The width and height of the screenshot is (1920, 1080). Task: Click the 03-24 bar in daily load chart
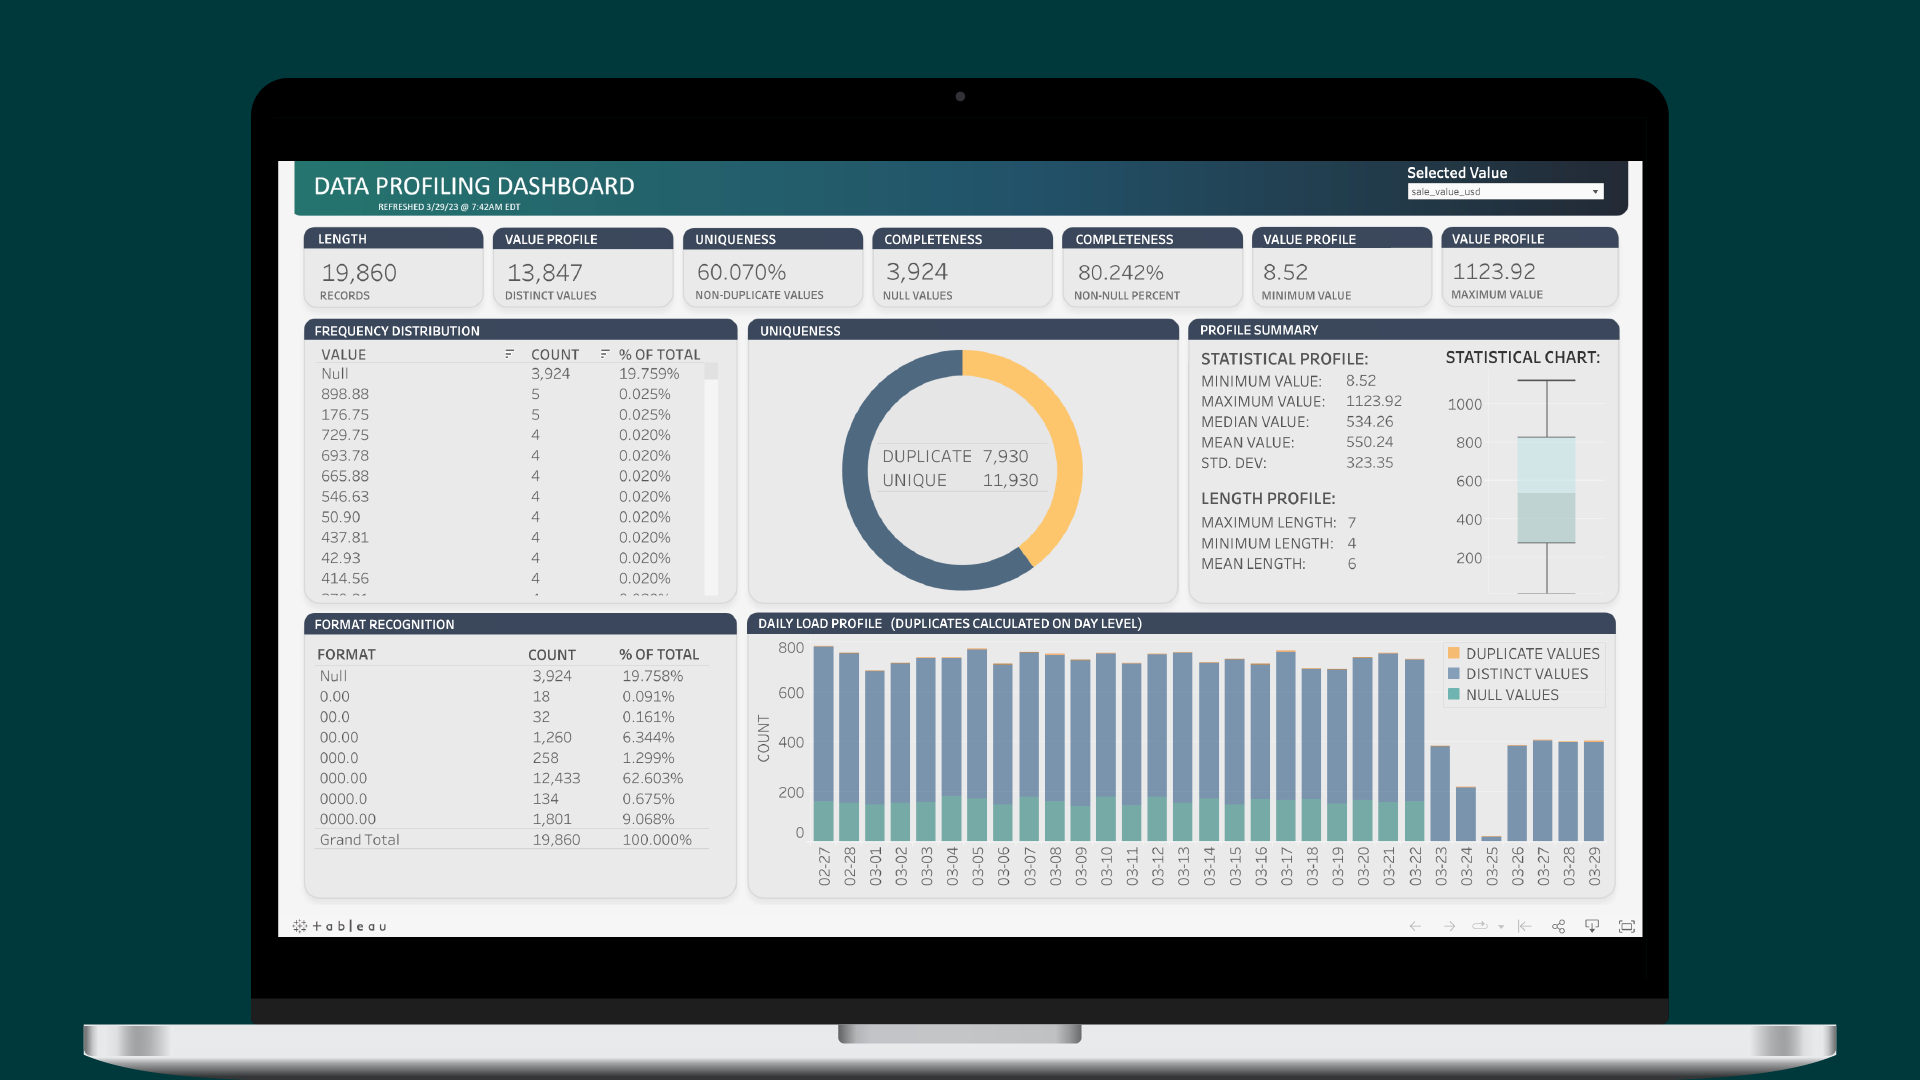pyautogui.click(x=1466, y=814)
